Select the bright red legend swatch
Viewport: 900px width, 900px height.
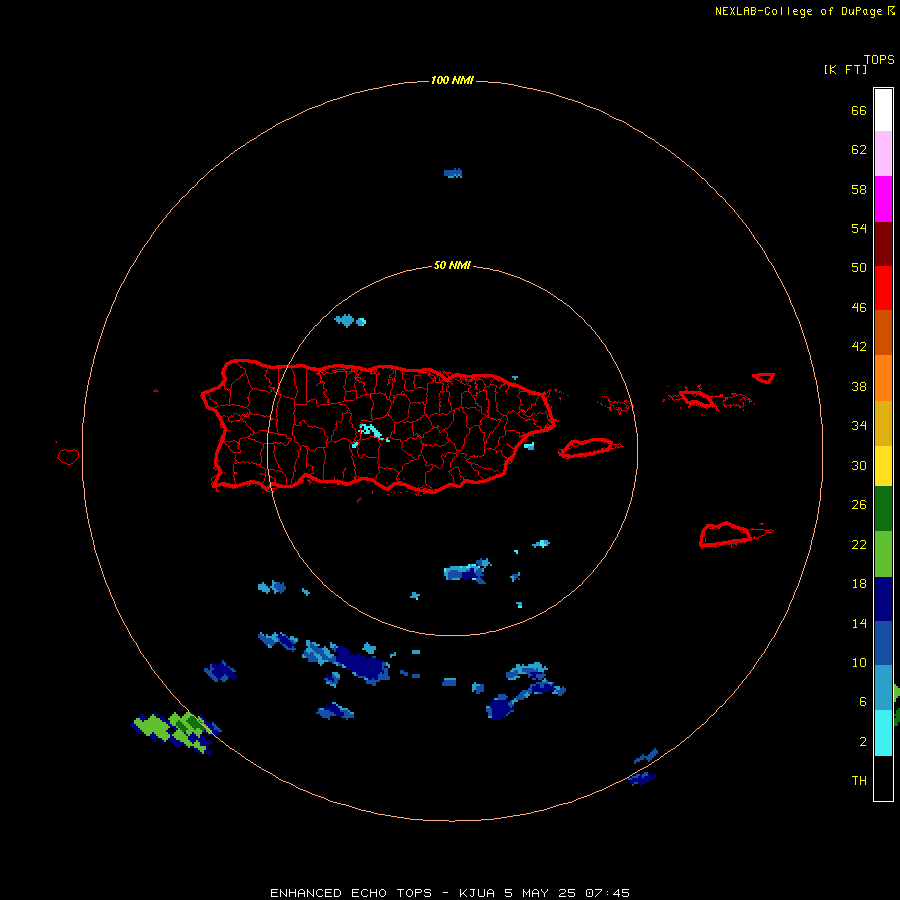coord(883,288)
